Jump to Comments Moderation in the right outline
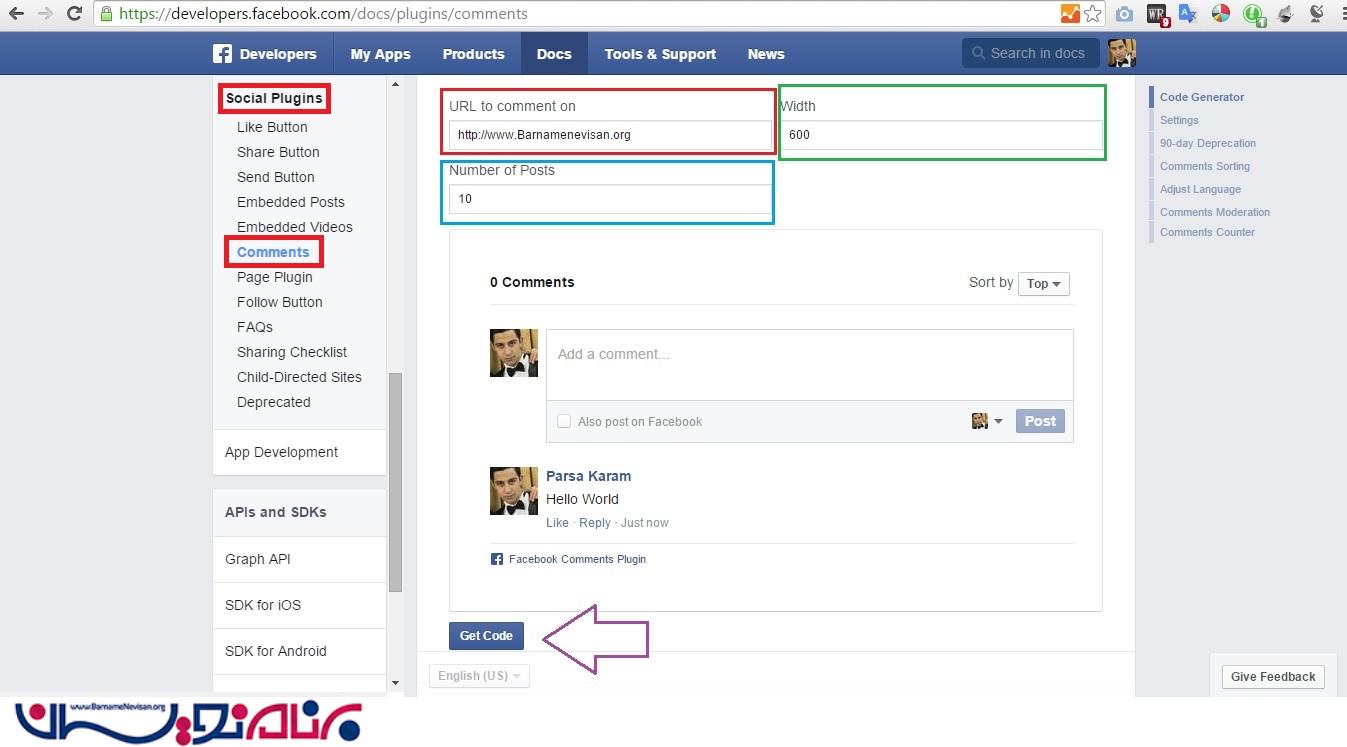 [1214, 212]
